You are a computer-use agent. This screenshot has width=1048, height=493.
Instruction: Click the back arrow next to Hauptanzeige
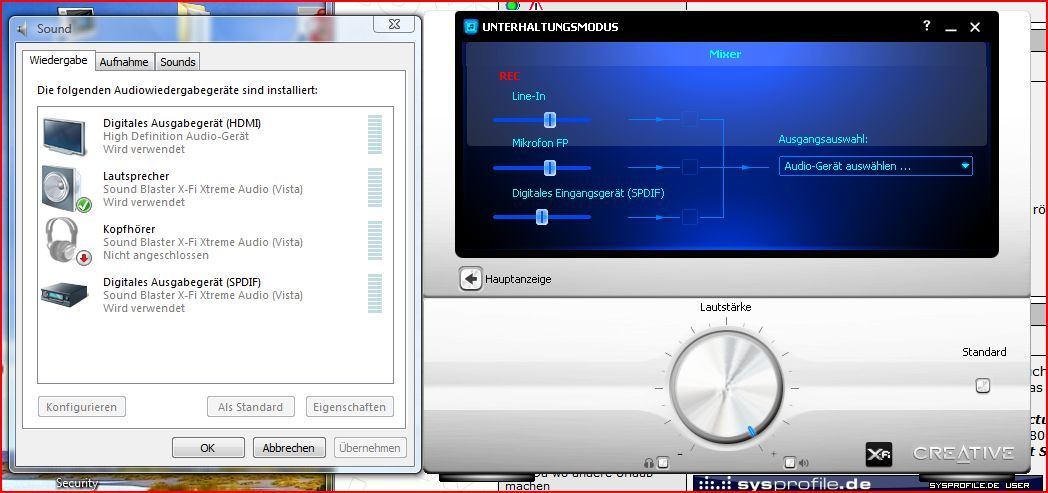point(471,279)
